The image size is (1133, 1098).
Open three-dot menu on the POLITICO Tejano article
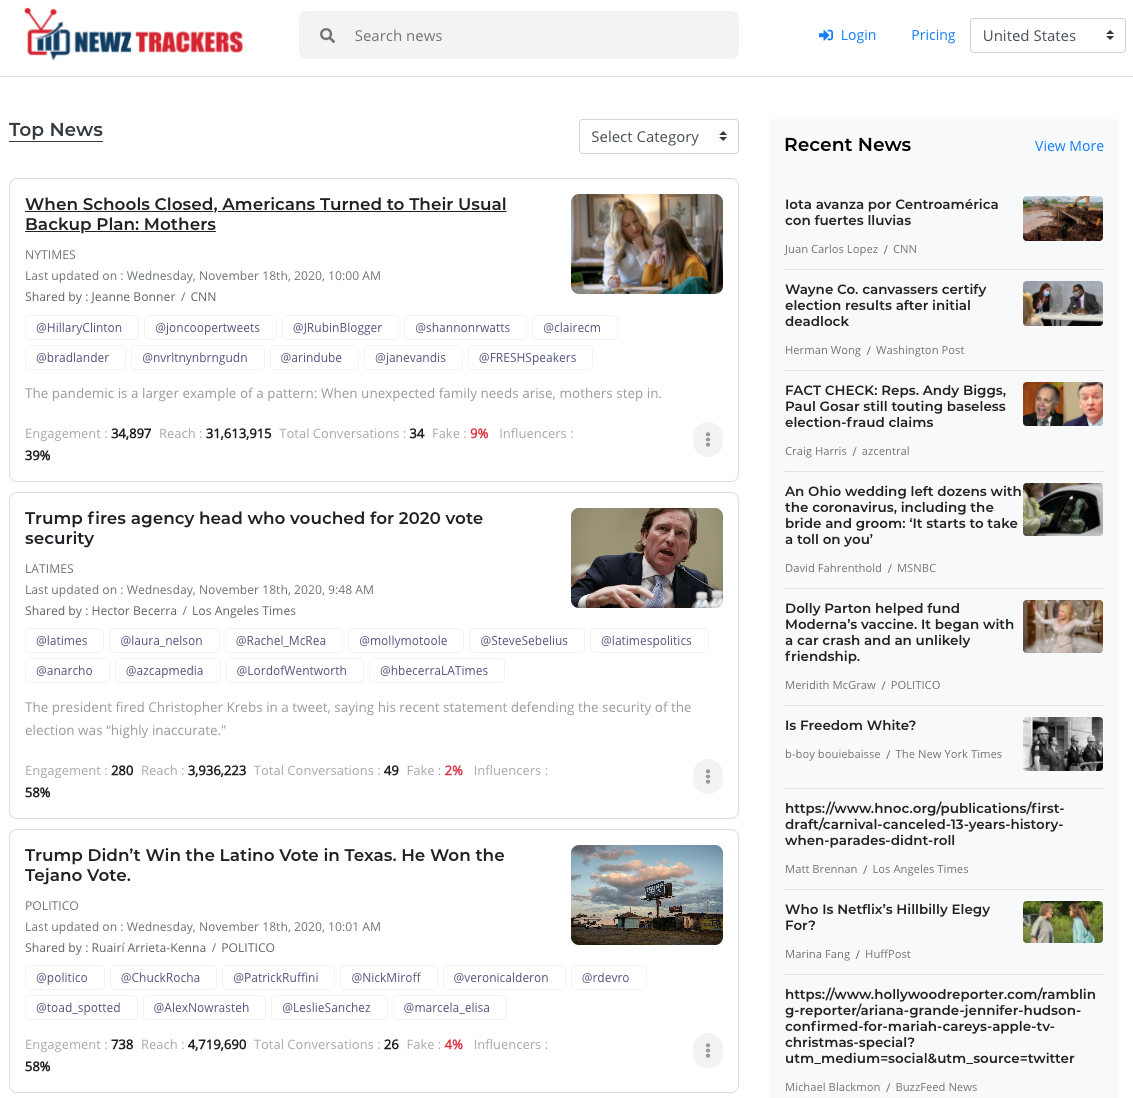(707, 1050)
